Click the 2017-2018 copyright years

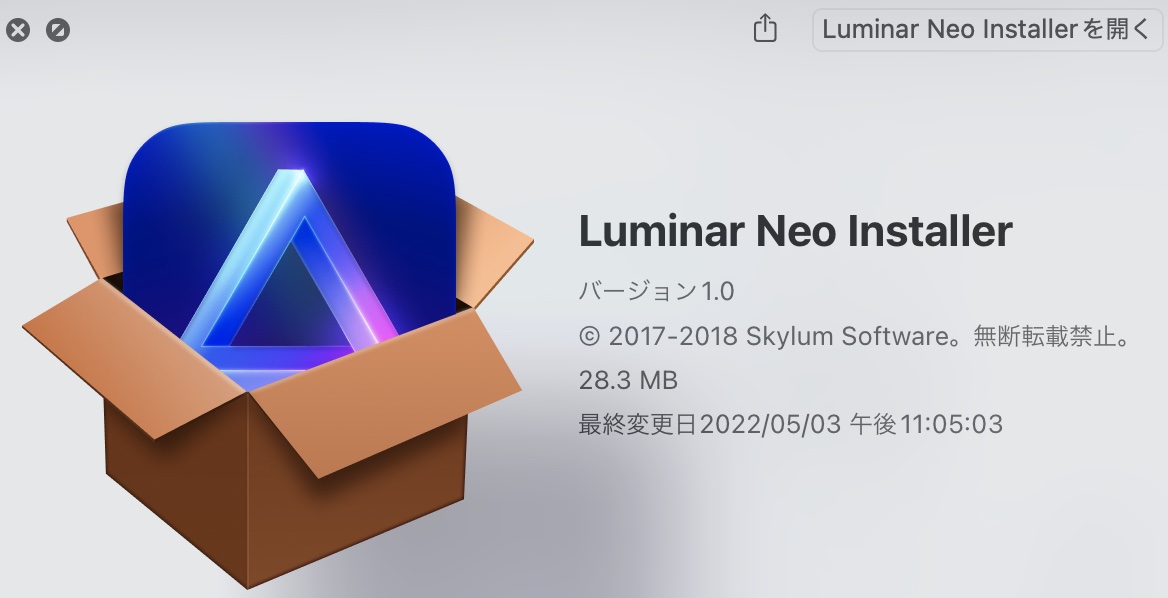pos(673,337)
